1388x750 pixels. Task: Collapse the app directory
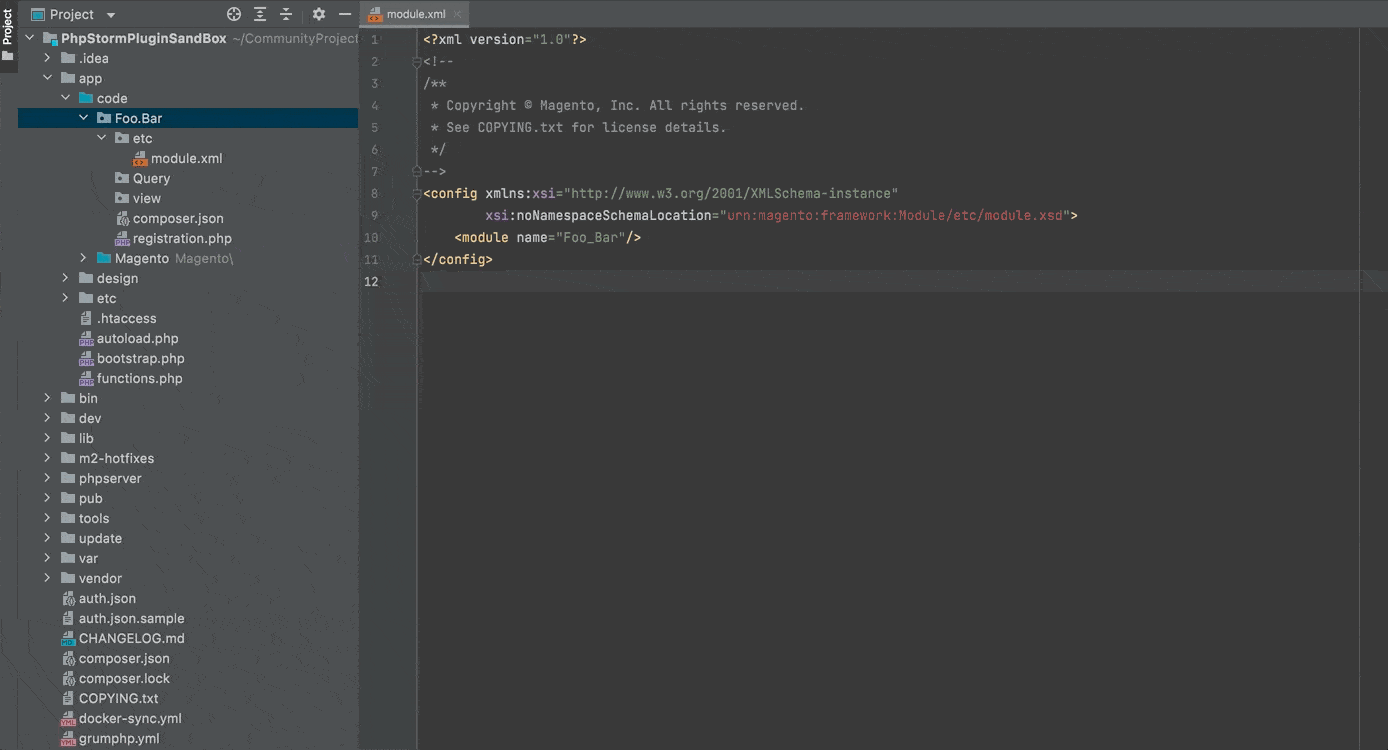pyautogui.click(x=47, y=78)
